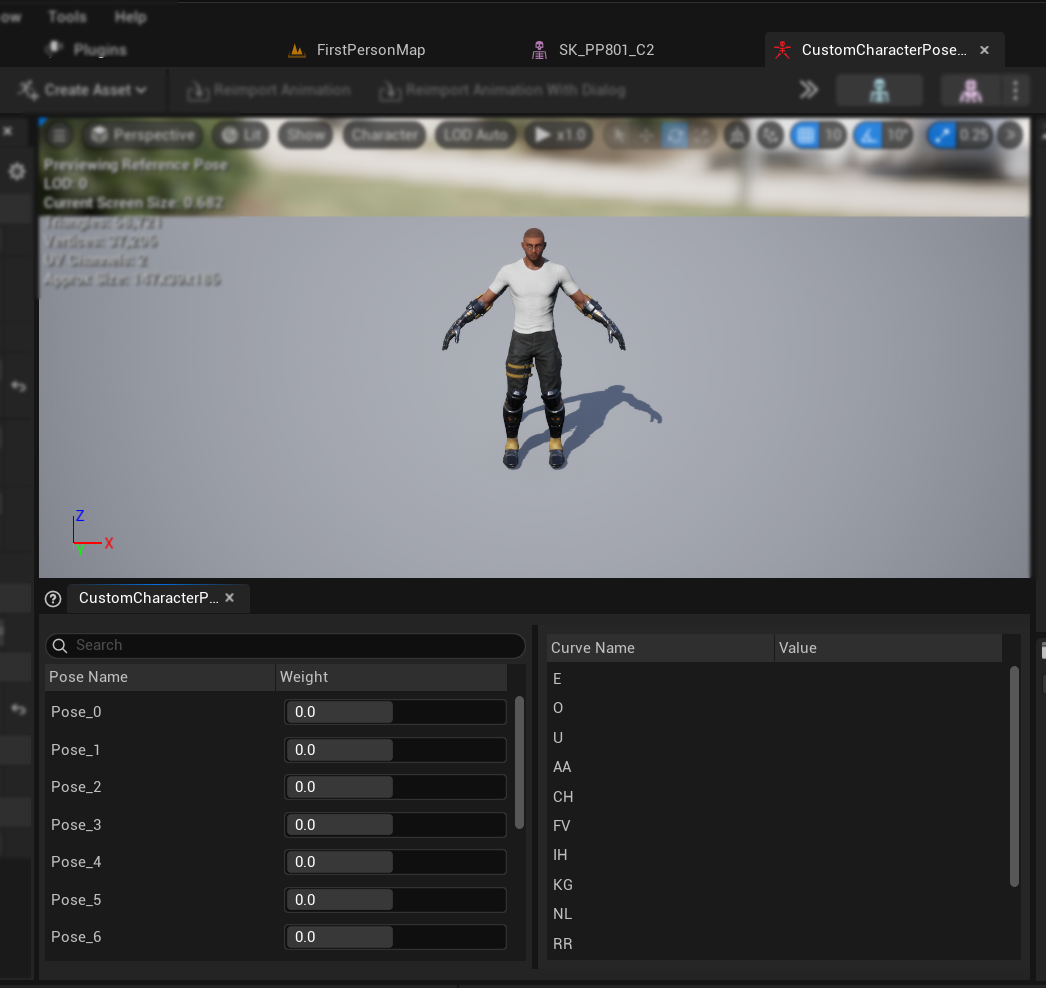Screen dimensions: 1046x988
Task: Open the viewport hamburger menu icon
Action: click(x=58, y=135)
